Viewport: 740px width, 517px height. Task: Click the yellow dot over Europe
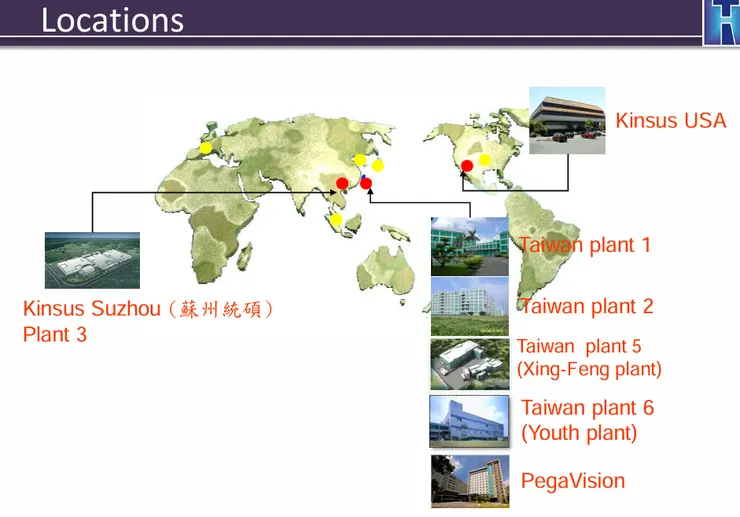pyautogui.click(x=206, y=148)
